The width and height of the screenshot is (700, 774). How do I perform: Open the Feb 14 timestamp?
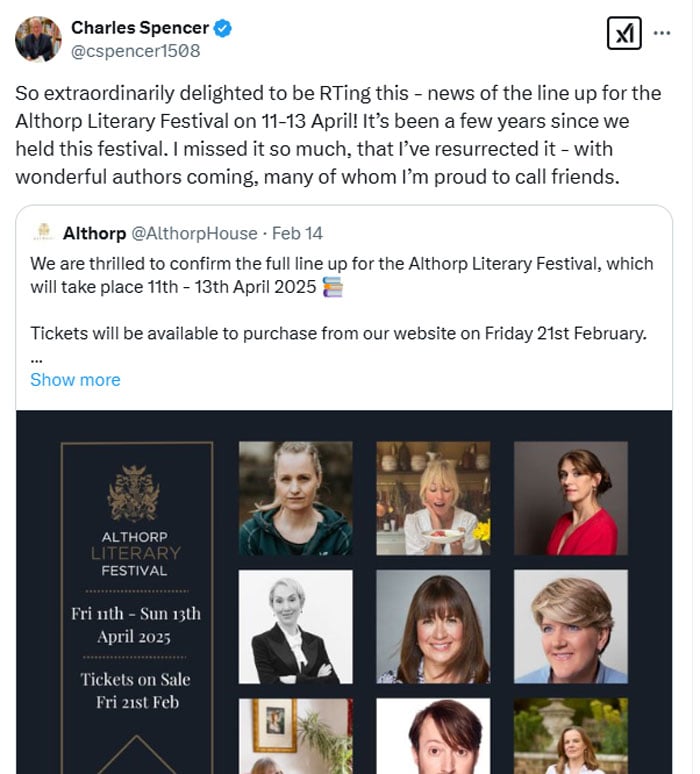[x=298, y=233]
